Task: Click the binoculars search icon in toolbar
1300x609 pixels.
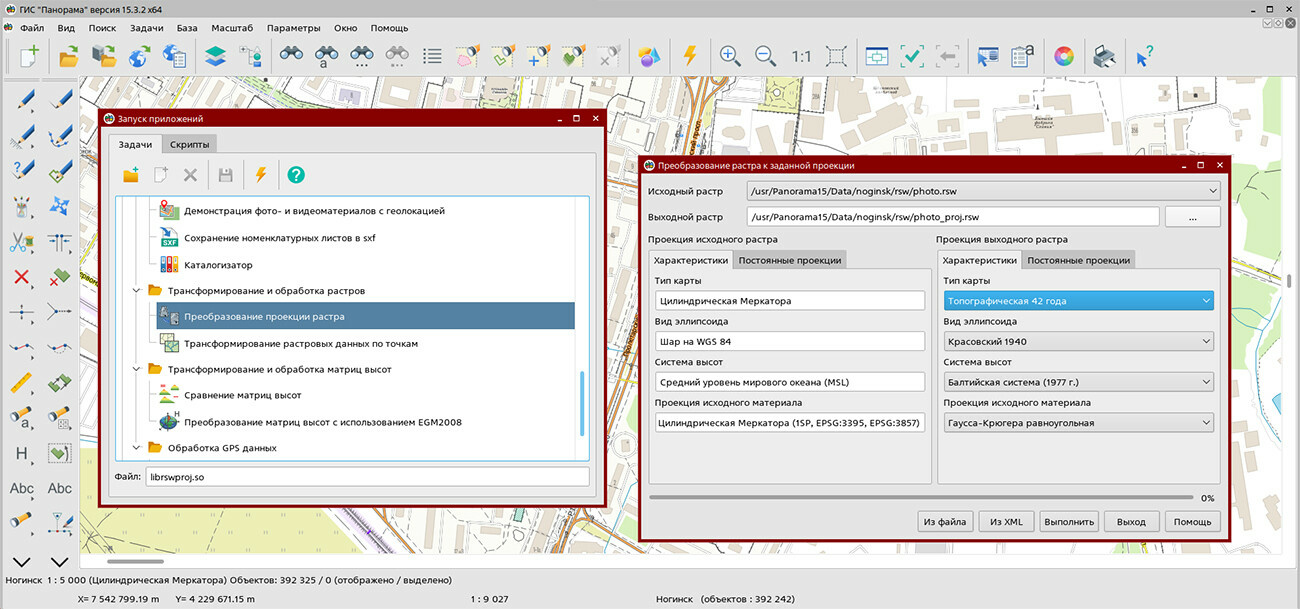Action: click(291, 56)
